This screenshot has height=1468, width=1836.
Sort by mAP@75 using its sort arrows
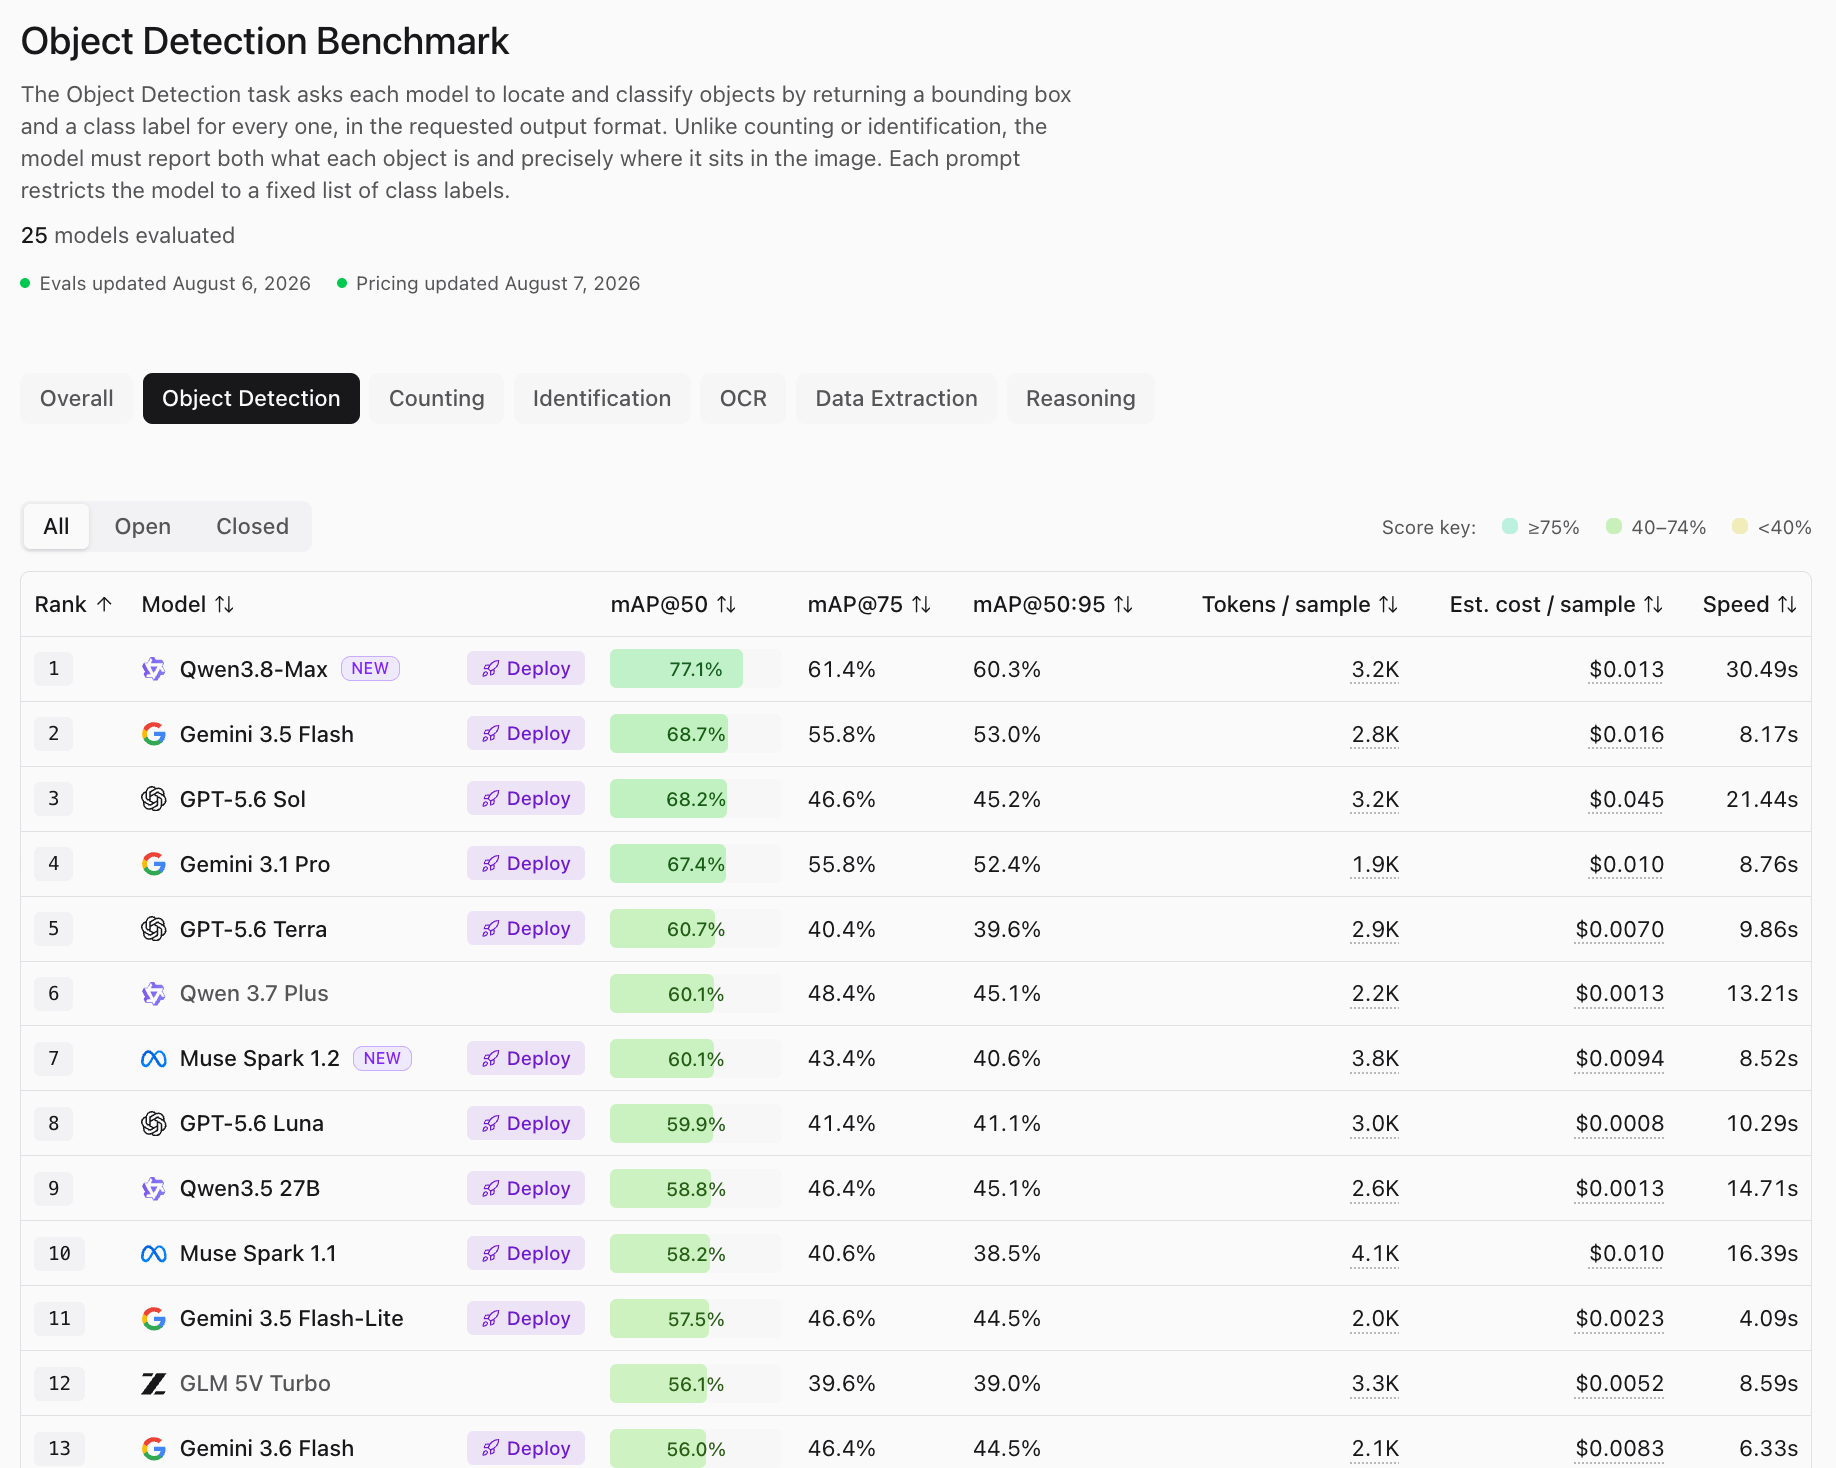tap(921, 604)
